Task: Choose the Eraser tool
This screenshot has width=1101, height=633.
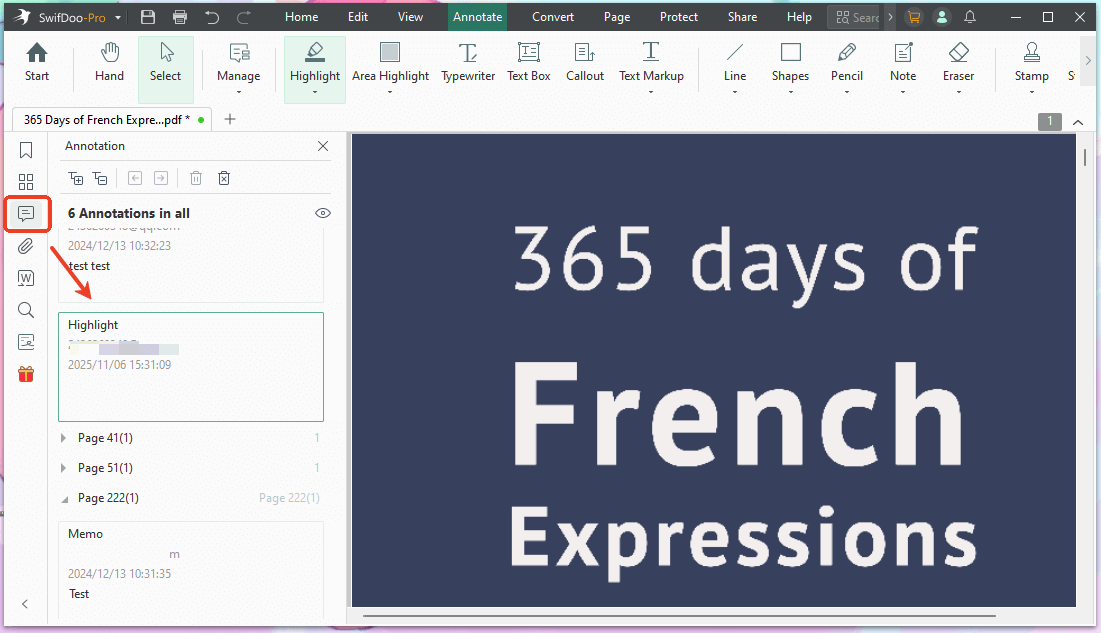Action: (958, 63)
